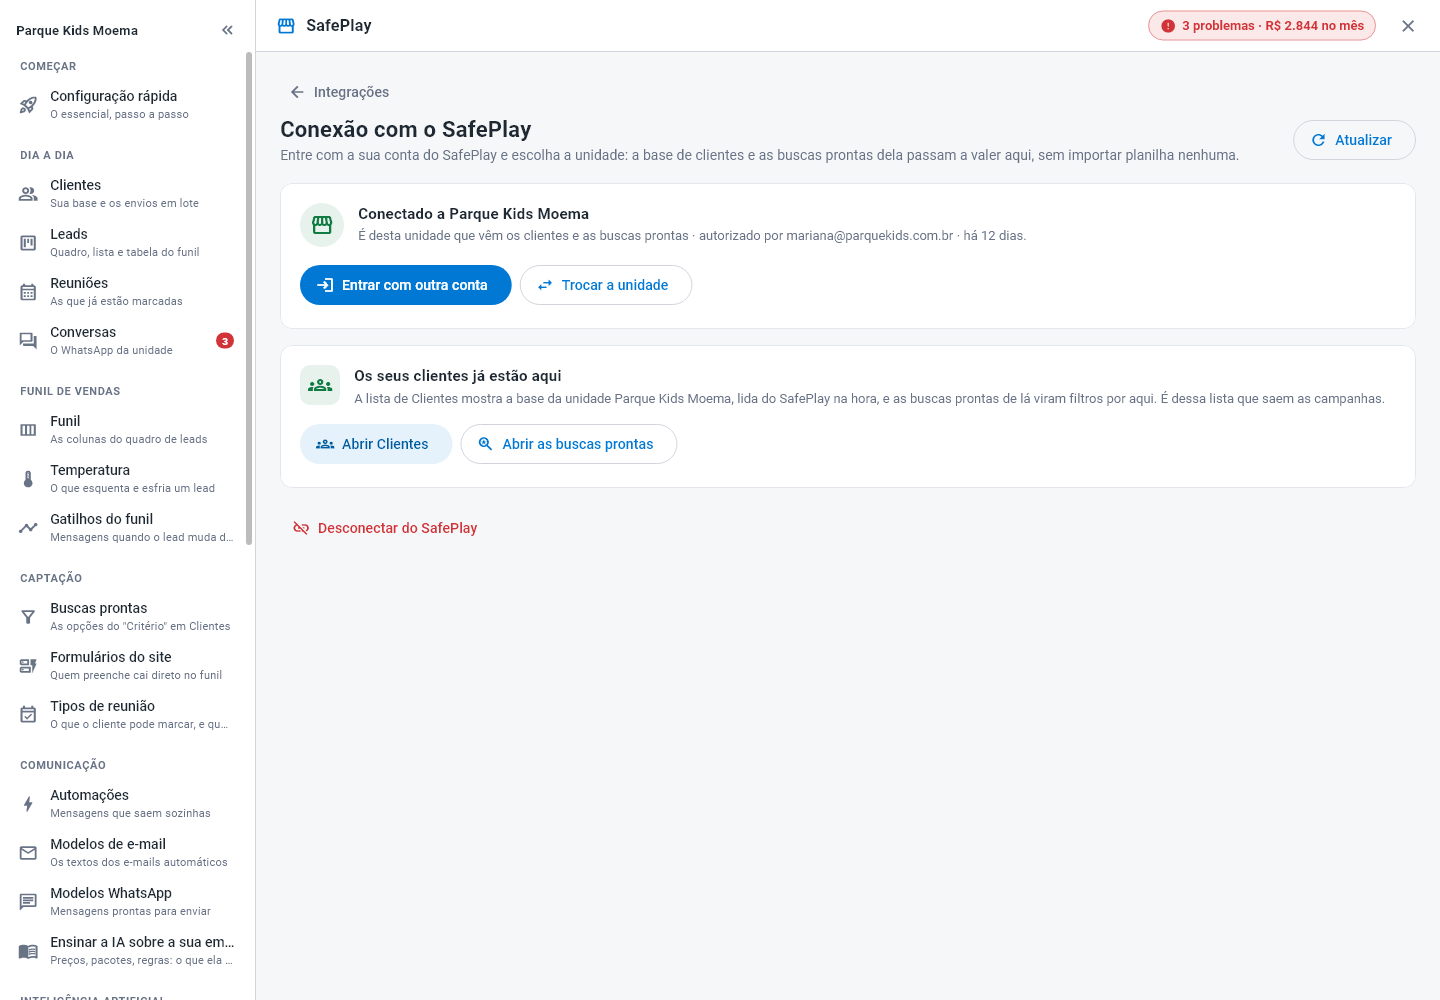Image resolution: width=1440 pixels, height=1000 pixels.
Task: Open Conversas in the sidebar
Action: 126,341
